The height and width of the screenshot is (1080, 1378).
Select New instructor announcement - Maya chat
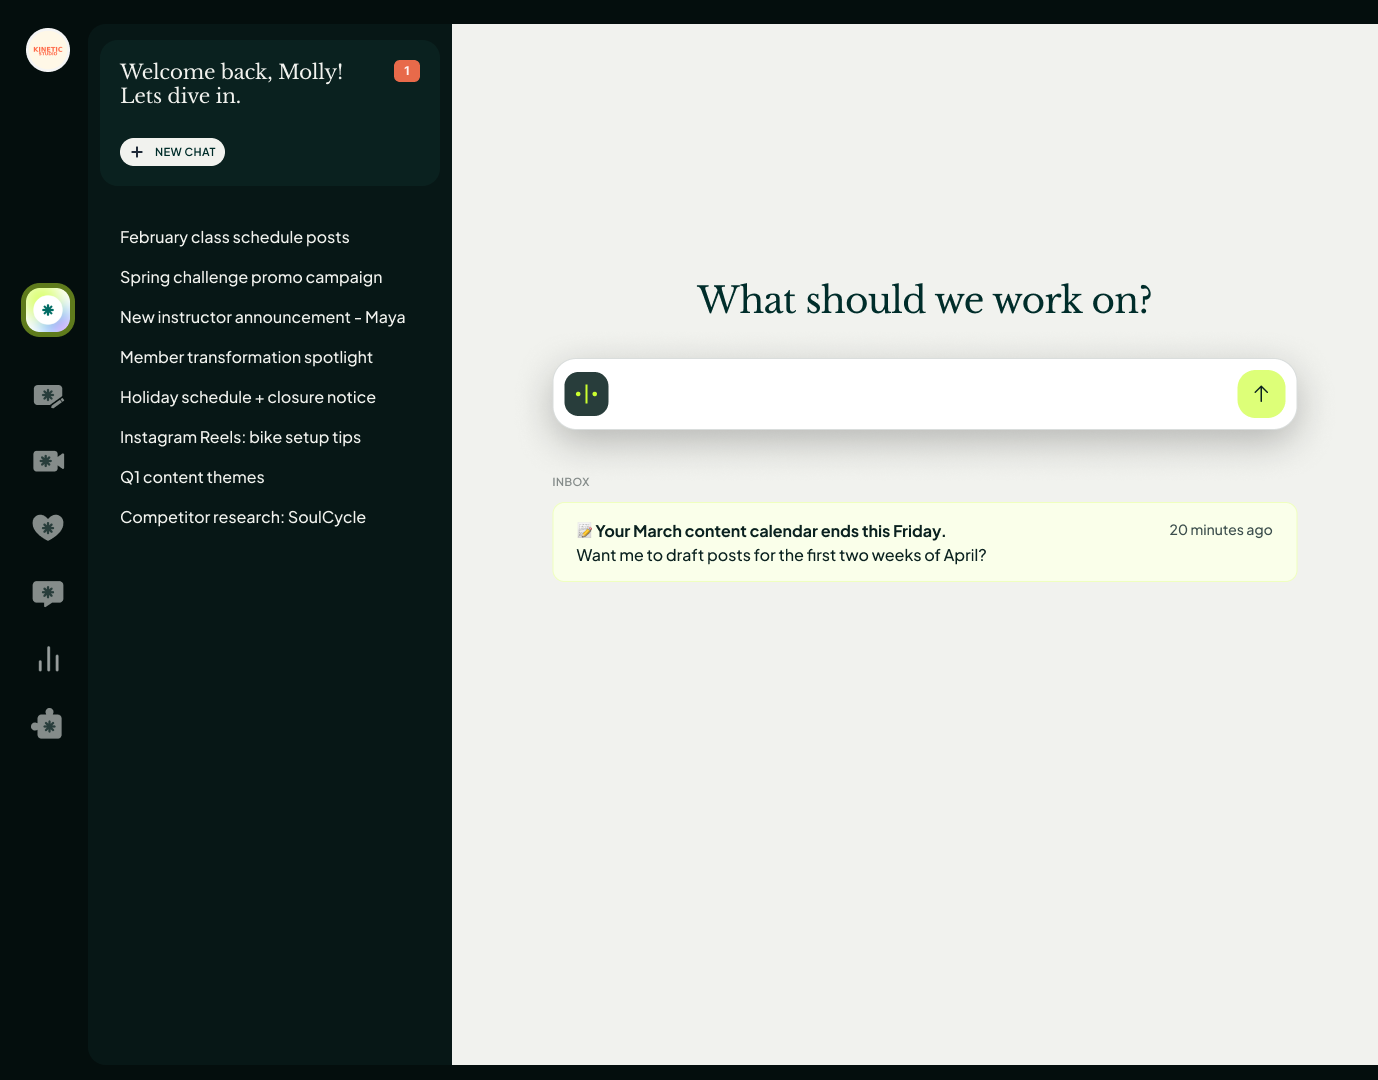262,317
